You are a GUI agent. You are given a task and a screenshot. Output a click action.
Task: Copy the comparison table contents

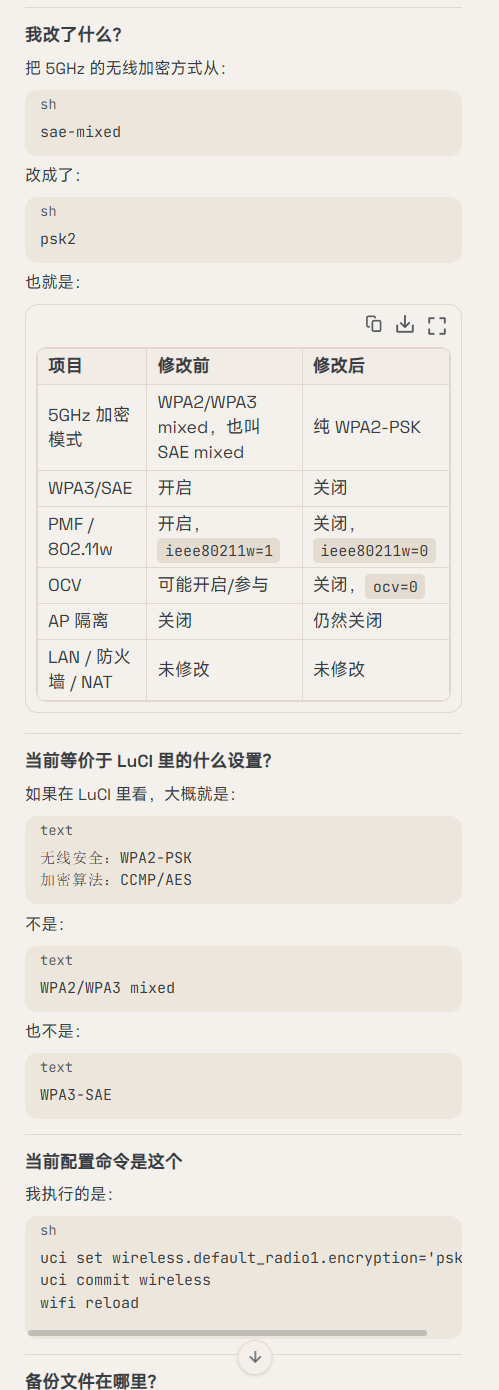click(374, 324)
